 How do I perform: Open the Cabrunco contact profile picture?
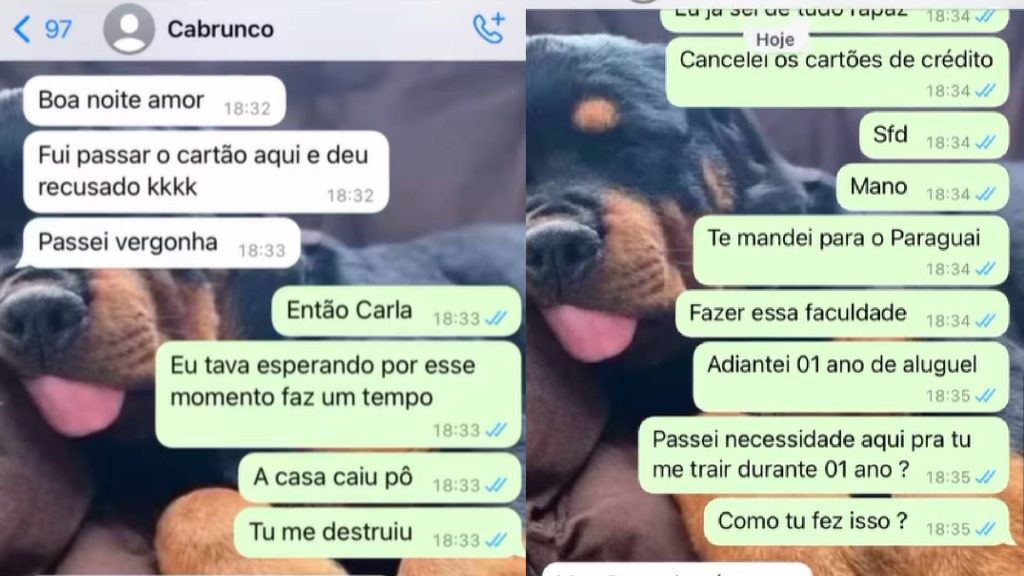(x=129, y=29)
